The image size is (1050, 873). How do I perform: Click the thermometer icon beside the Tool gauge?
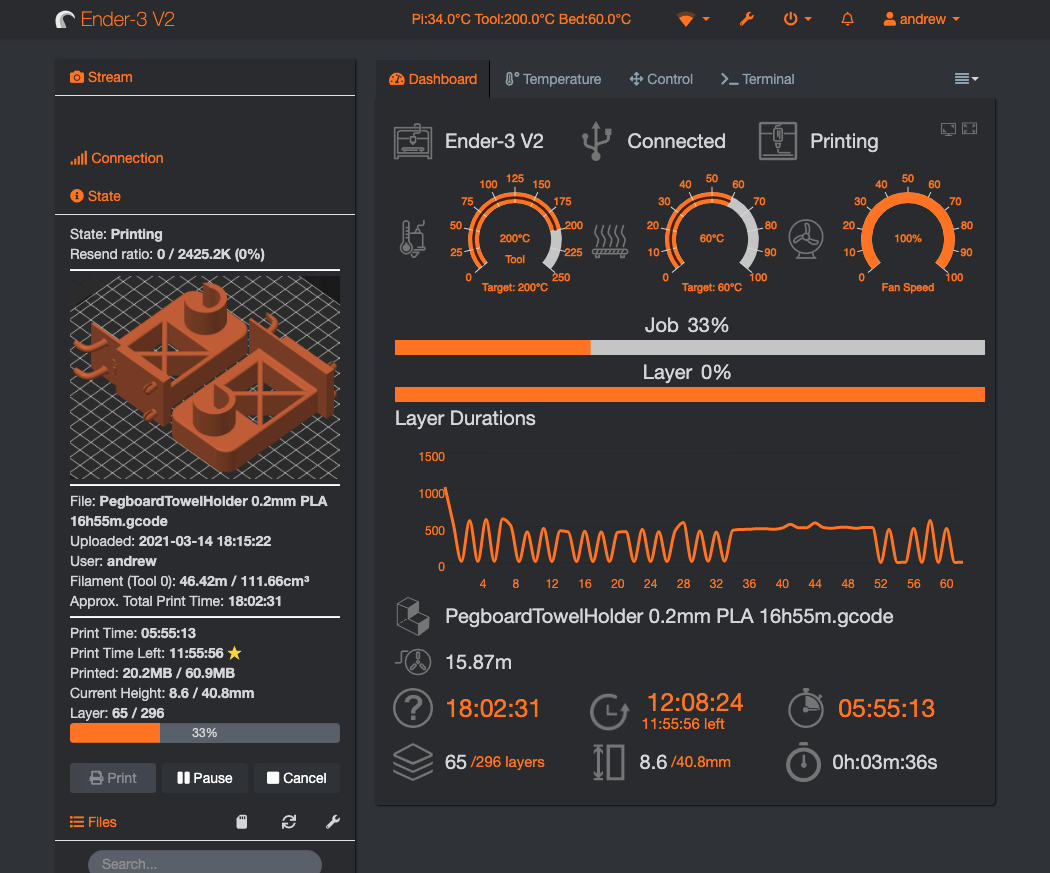413,238
